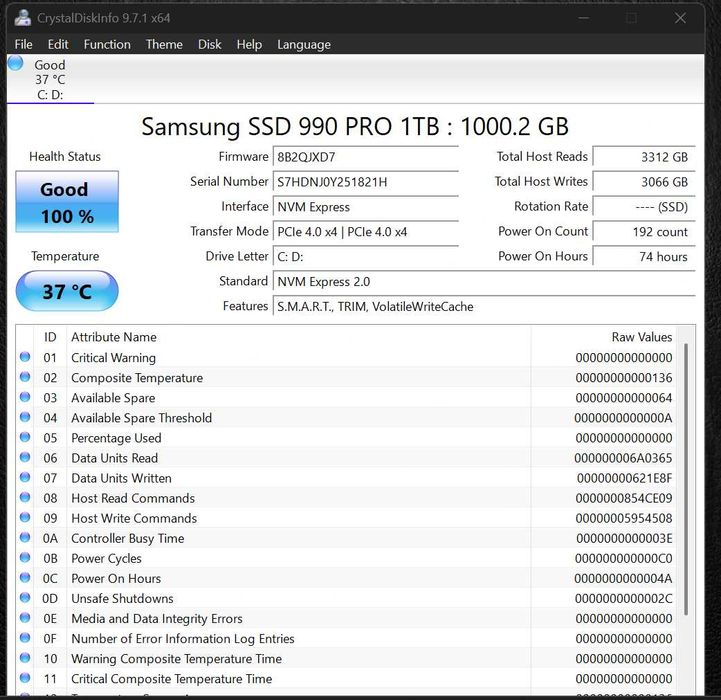Click the Features field with S.M.A.R.T., TRIM
721x700 pixels.
pos(484,306)
